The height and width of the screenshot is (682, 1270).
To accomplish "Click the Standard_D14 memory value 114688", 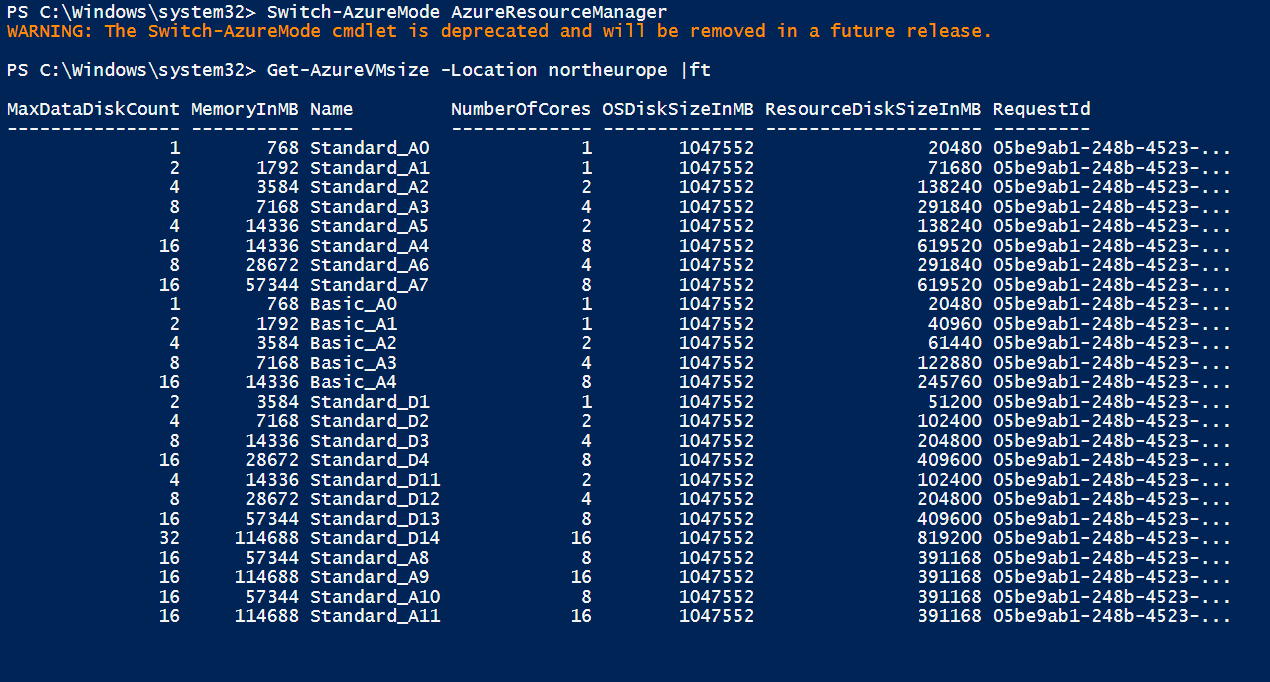I will click(x=267, y=538).
